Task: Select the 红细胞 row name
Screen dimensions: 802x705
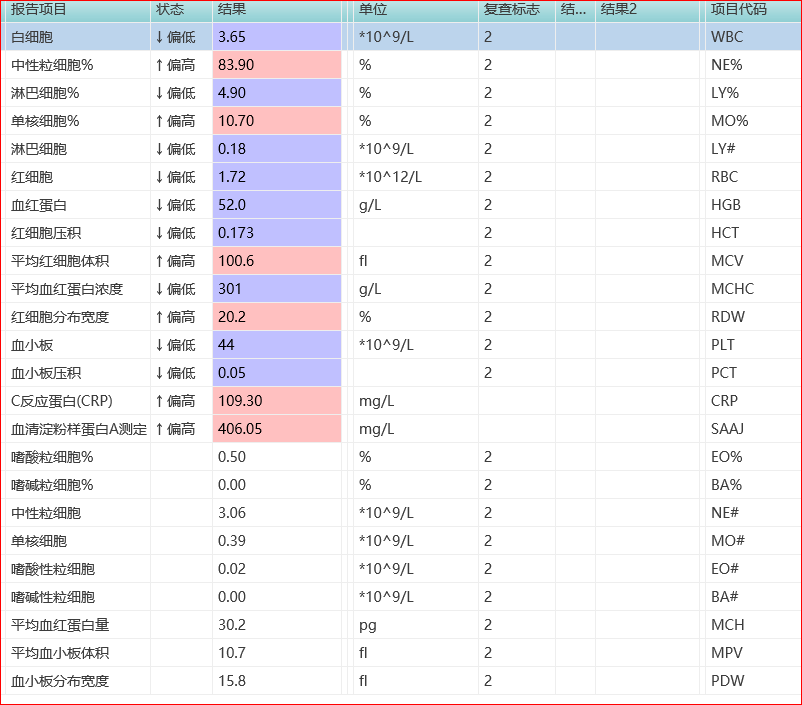Action: [x=32, y=177]
